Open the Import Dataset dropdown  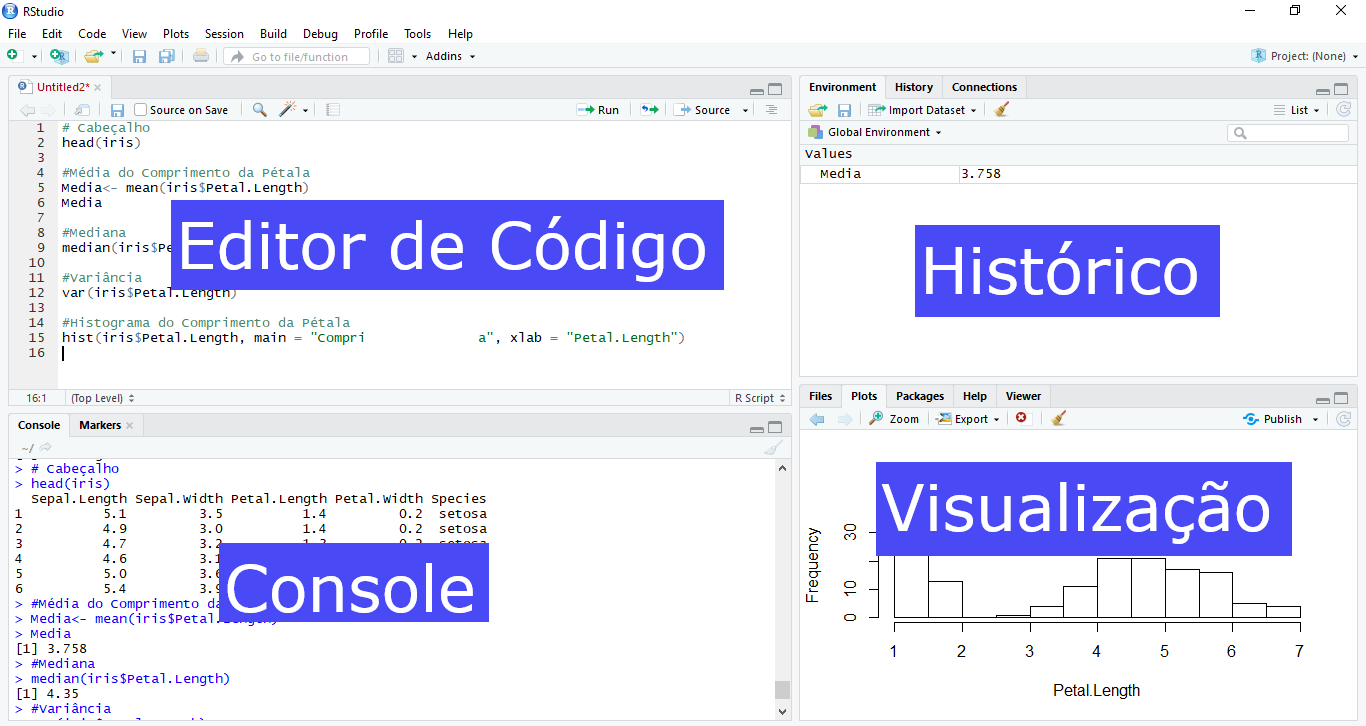[926, 110]
